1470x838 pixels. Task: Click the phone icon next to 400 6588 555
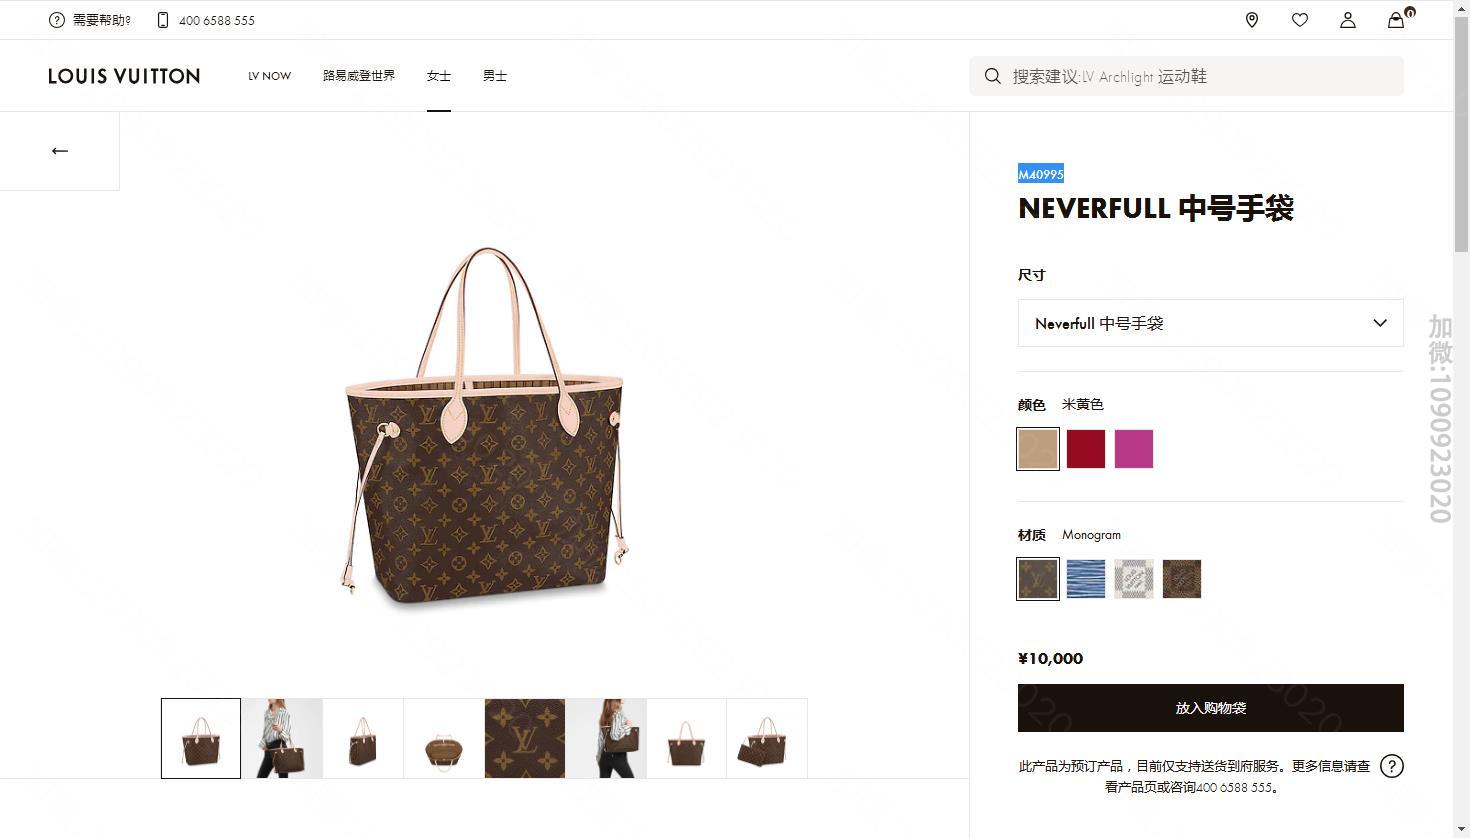(x=163, y=20)
